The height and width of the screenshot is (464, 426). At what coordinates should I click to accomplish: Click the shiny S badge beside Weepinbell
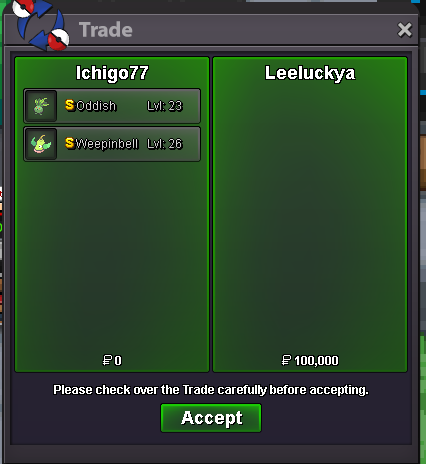70,143
